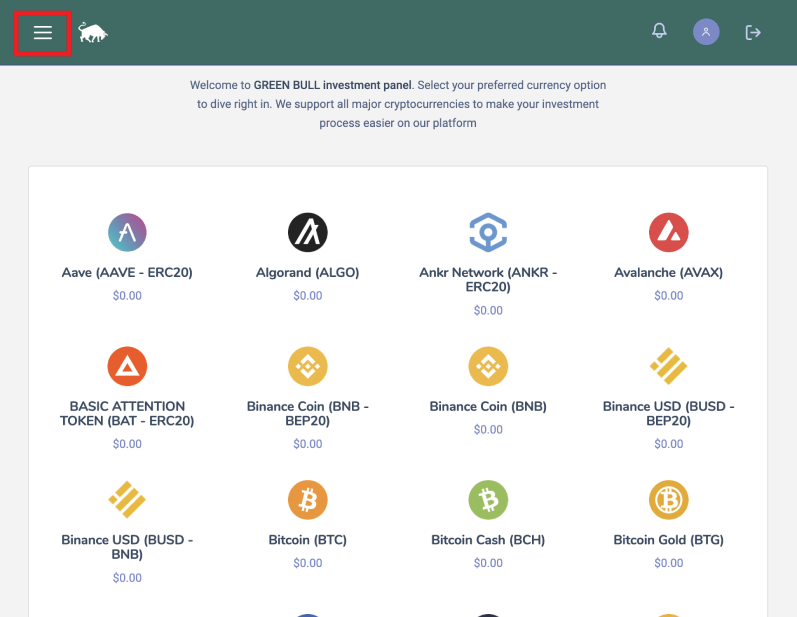This screenshot has height=617, width=797.
Task: Open the Binance USD (BUSD - BNB) label
Action: (x=127, y=547)
